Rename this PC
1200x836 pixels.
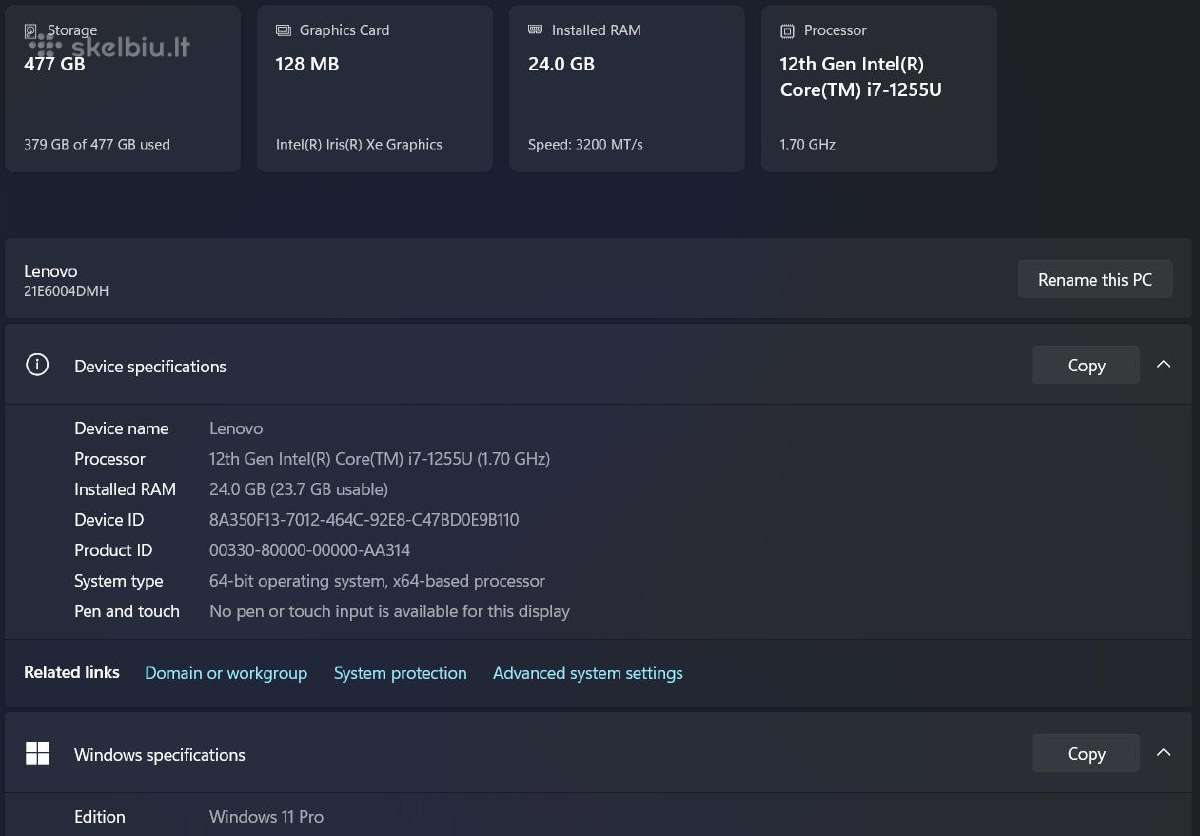click(1095, 280)
